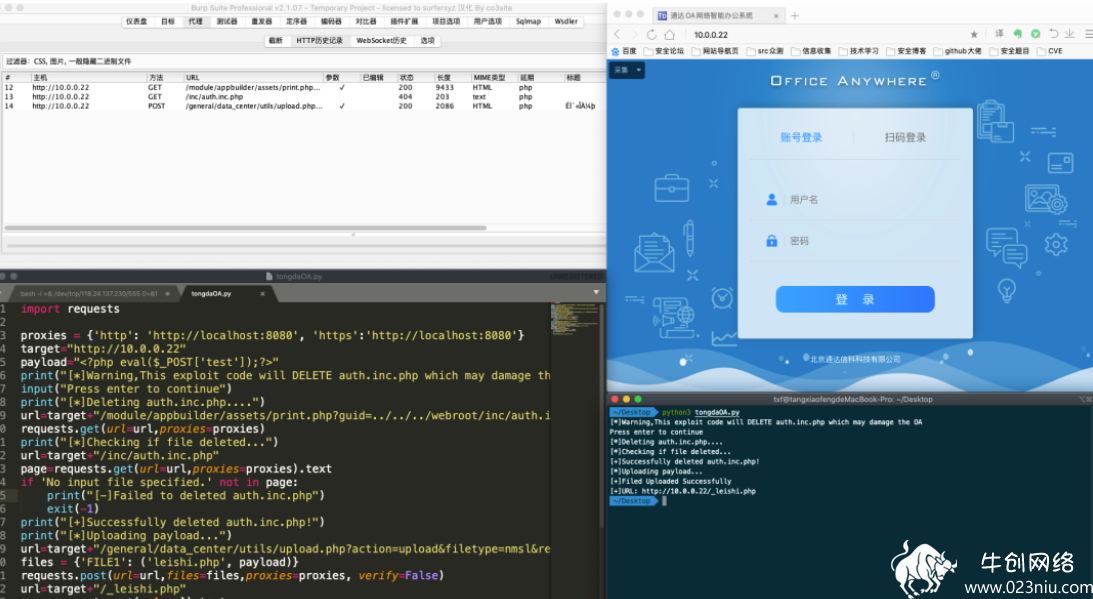Click terminal line with _leishi.php URL
The image size is (1093, 599).
tap(683, 491)
